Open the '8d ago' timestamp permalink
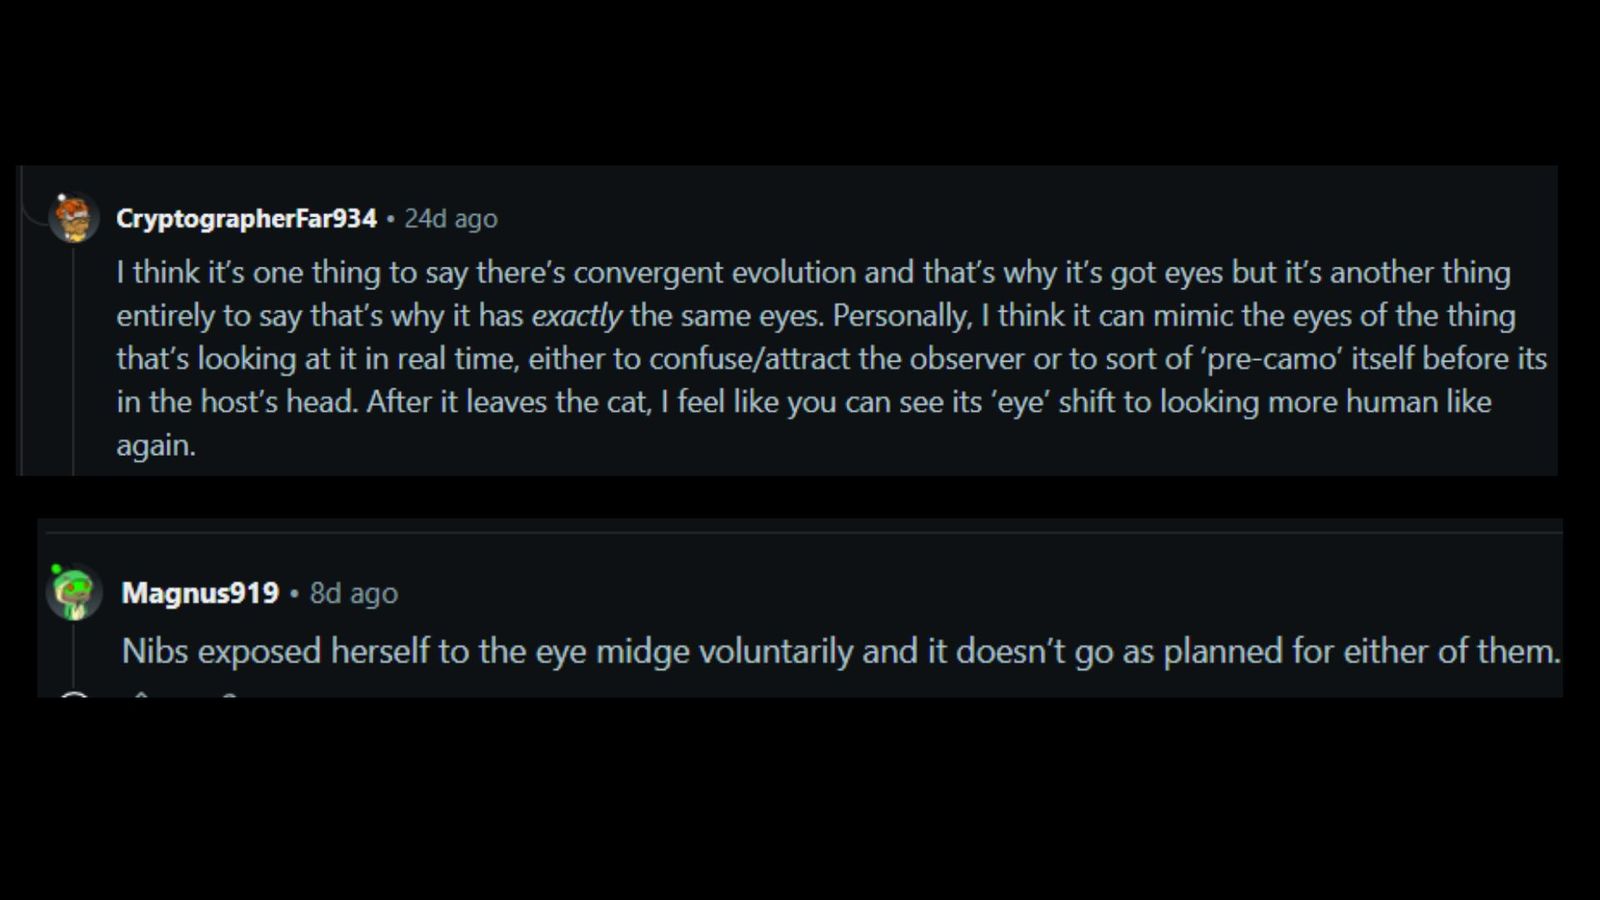1600x900 pixels. point(354,593)
